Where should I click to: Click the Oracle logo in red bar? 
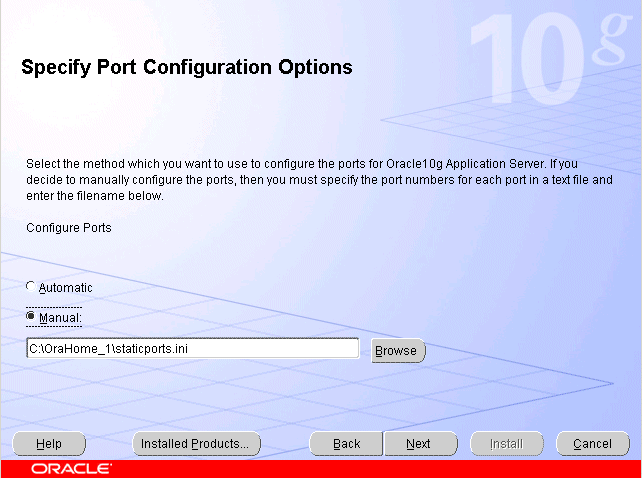point(72,469)
